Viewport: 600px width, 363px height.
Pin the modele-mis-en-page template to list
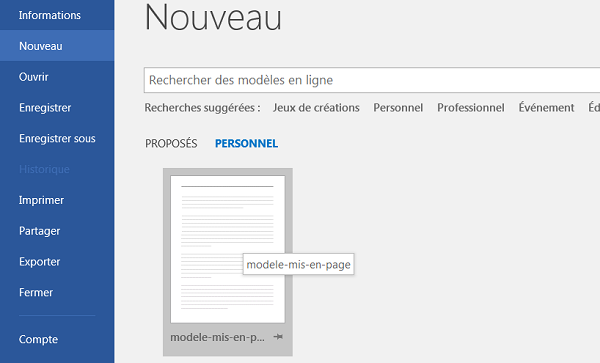278,337
